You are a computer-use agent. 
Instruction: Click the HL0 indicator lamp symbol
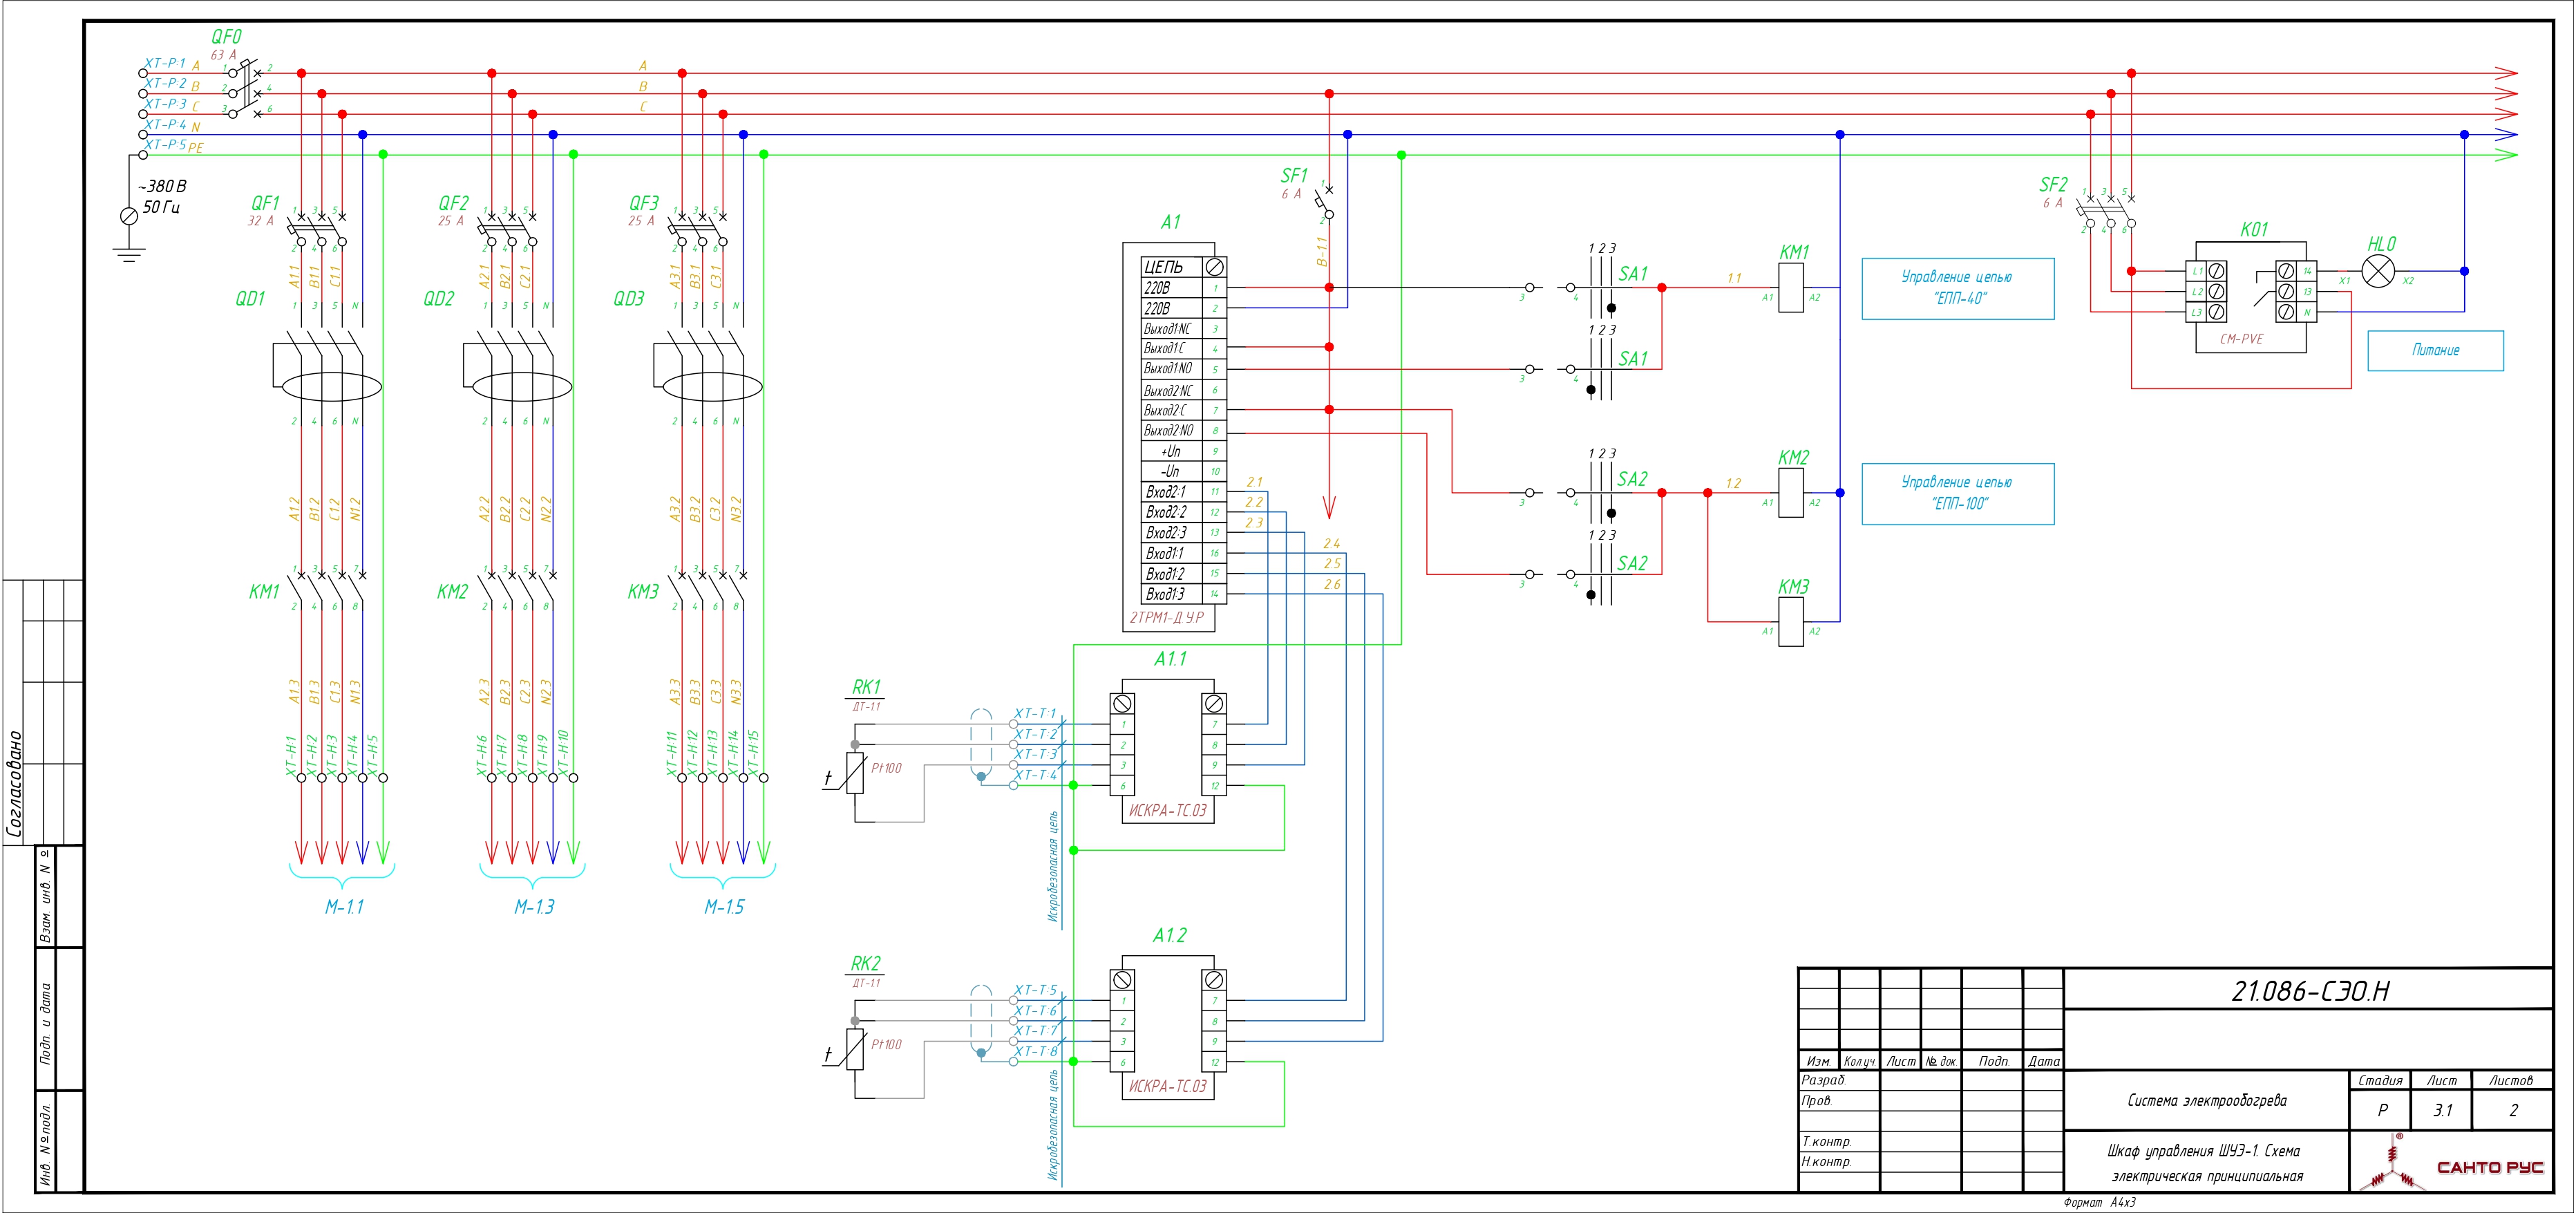pos(2377,271)
